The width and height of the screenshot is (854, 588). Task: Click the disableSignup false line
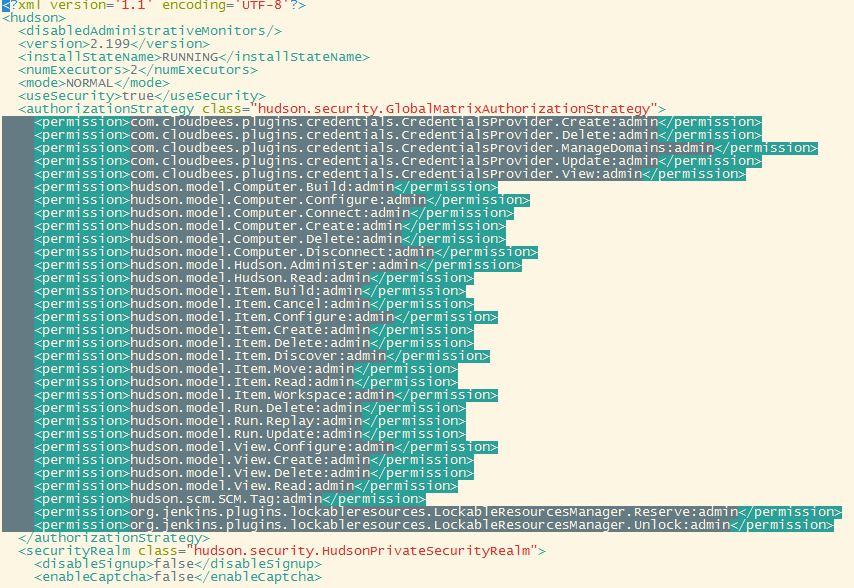(178, 564)
